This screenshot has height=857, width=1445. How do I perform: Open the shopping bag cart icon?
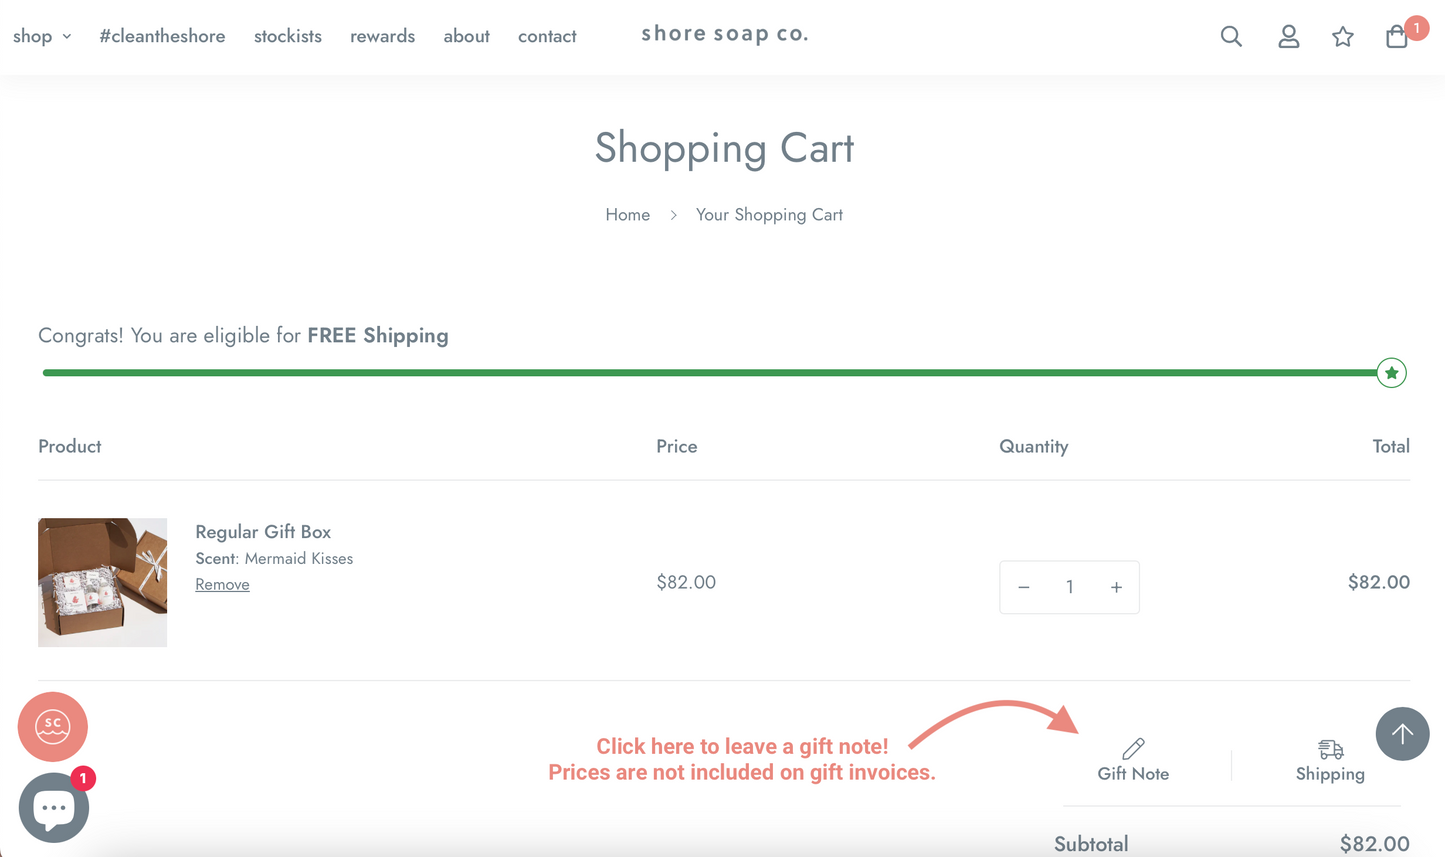coord(1397,37)
